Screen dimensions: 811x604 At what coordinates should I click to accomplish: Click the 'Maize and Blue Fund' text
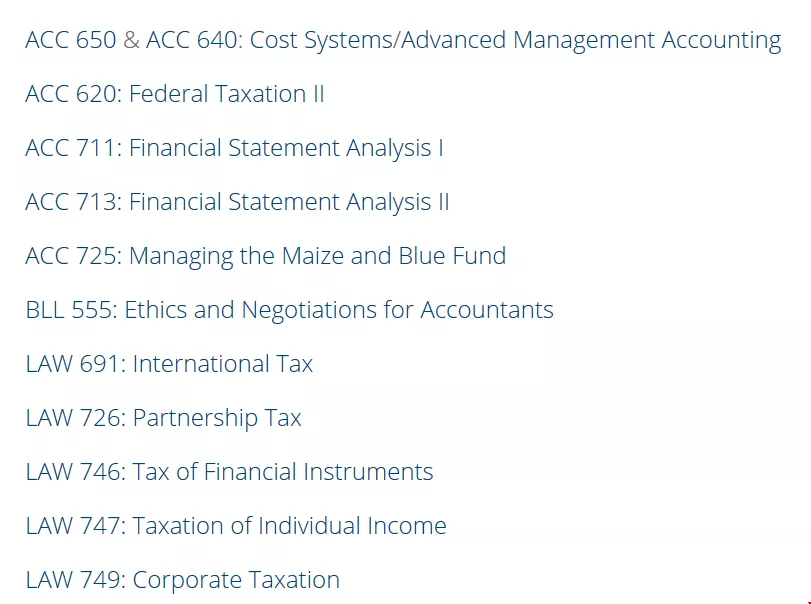[394, 256]
